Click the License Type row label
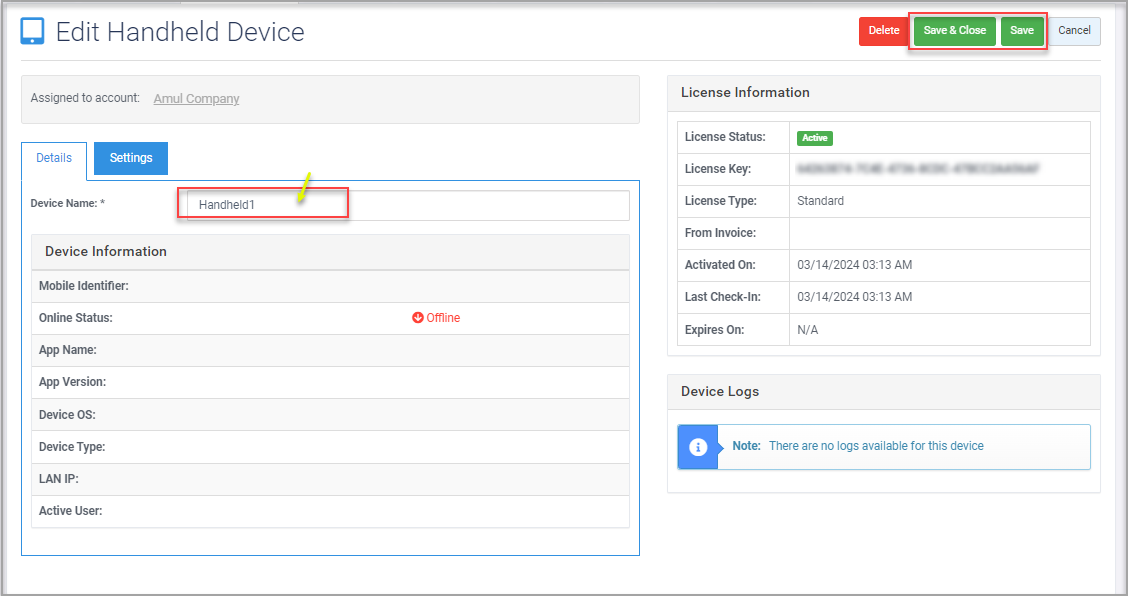1128x596 pixels. 721,201
